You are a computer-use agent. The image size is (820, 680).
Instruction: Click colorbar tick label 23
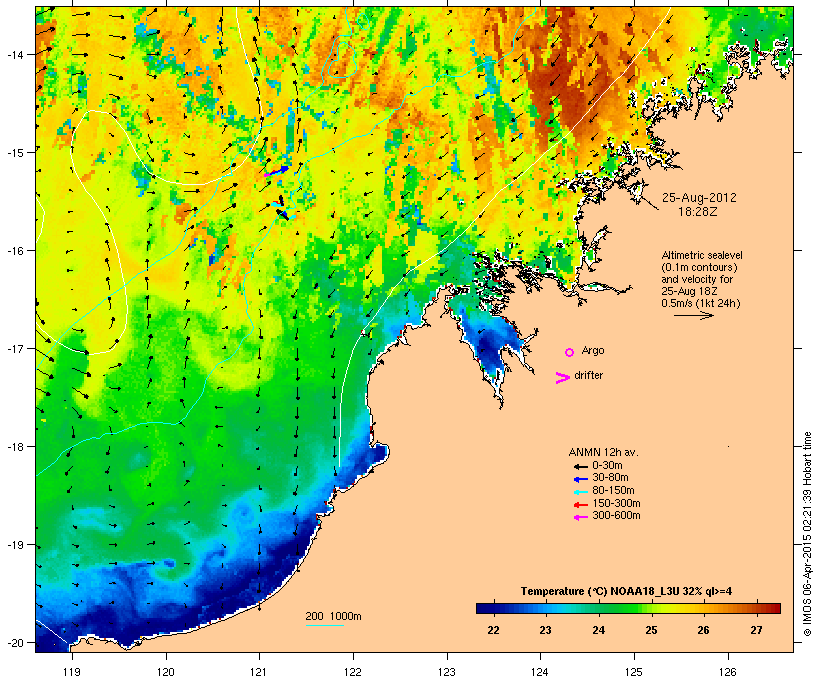[x=545, y=630]
